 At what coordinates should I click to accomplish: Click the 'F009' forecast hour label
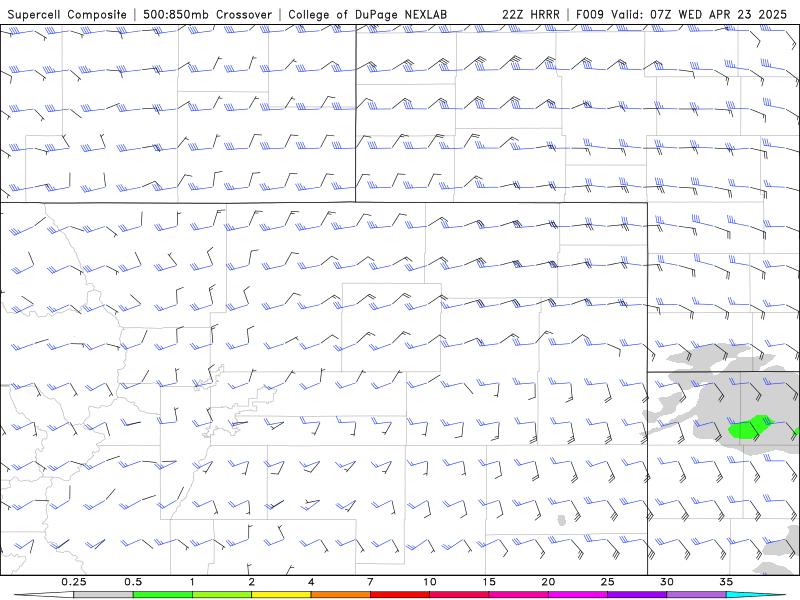pos(591,15)
